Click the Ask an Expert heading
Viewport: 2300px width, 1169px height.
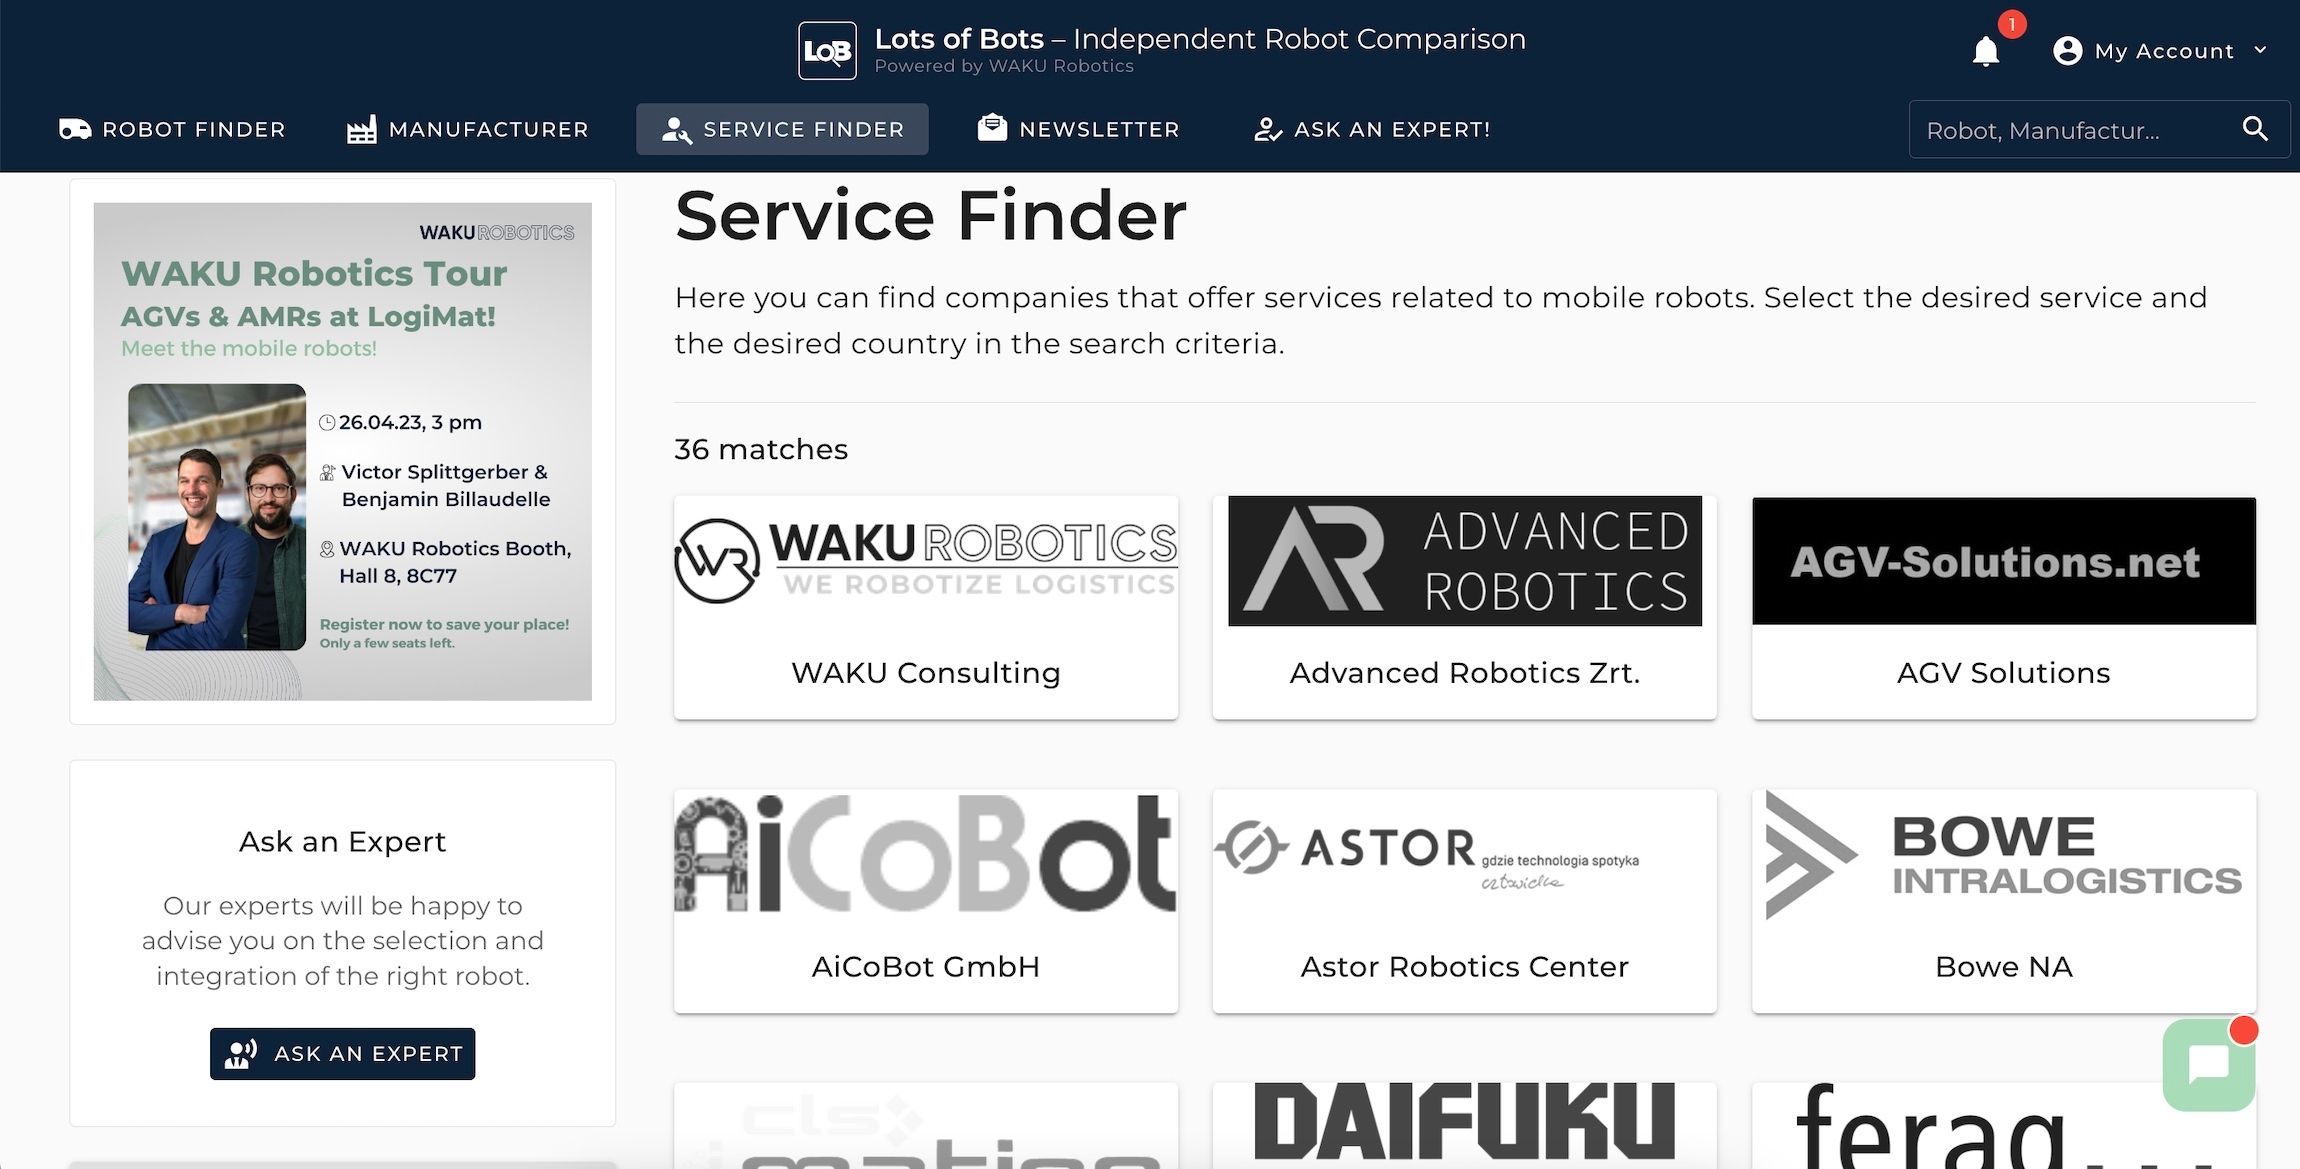point(343,842)
